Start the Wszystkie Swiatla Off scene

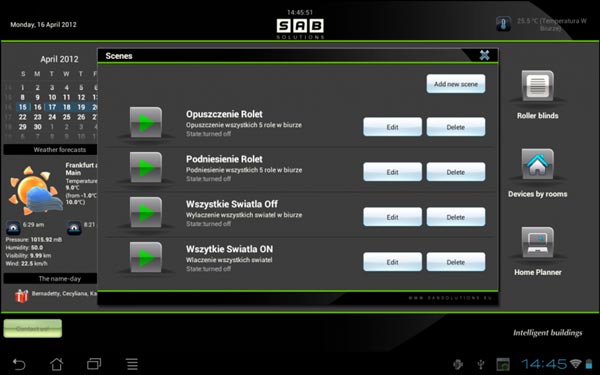click(146, 212)
